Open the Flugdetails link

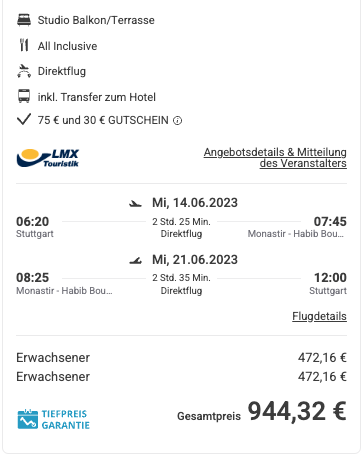coord(319,316)
